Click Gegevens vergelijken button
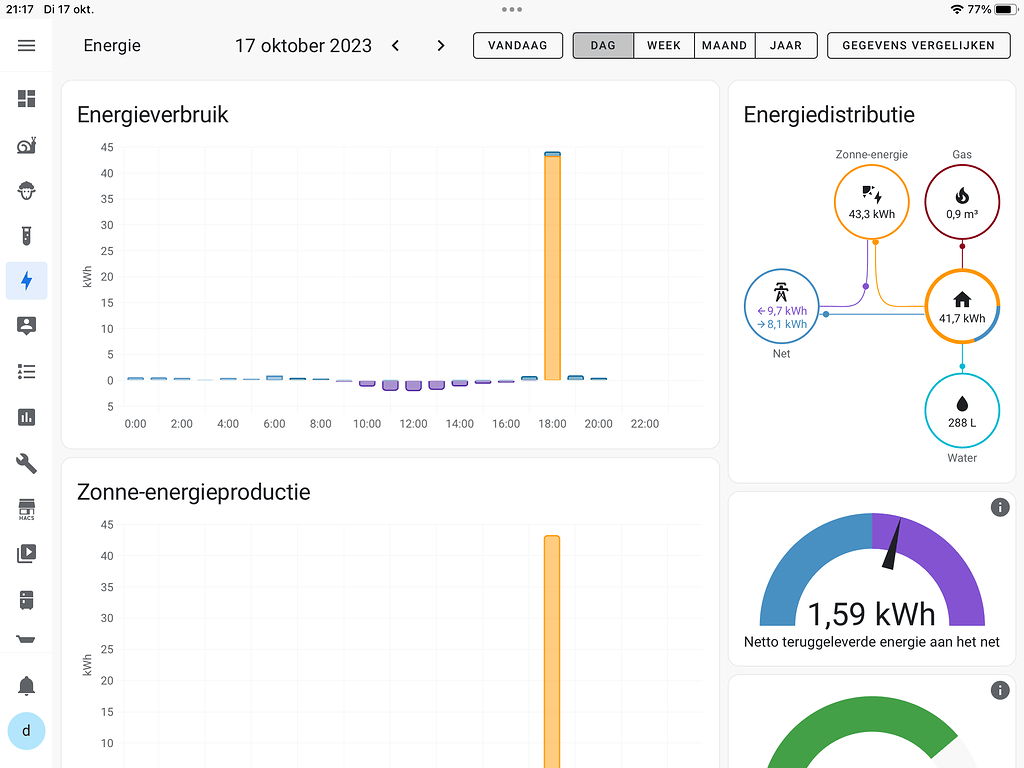The image size is (1024, 768). pyautogui.click(x=919, y=46)
